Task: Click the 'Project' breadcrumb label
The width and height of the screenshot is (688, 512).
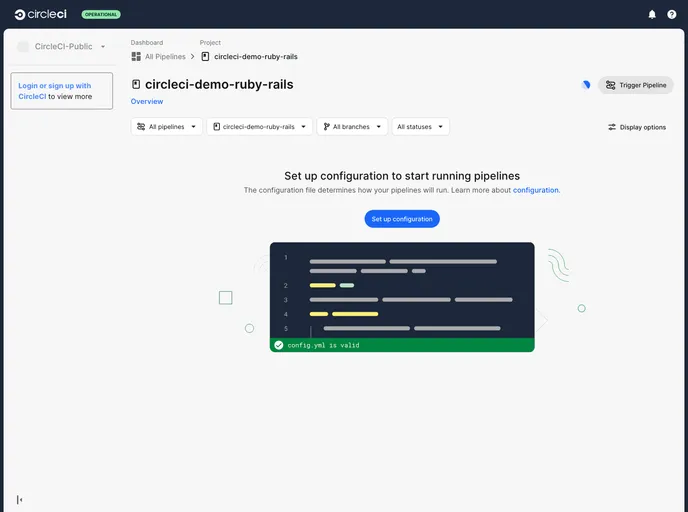Action: click(x=210, y=43)
